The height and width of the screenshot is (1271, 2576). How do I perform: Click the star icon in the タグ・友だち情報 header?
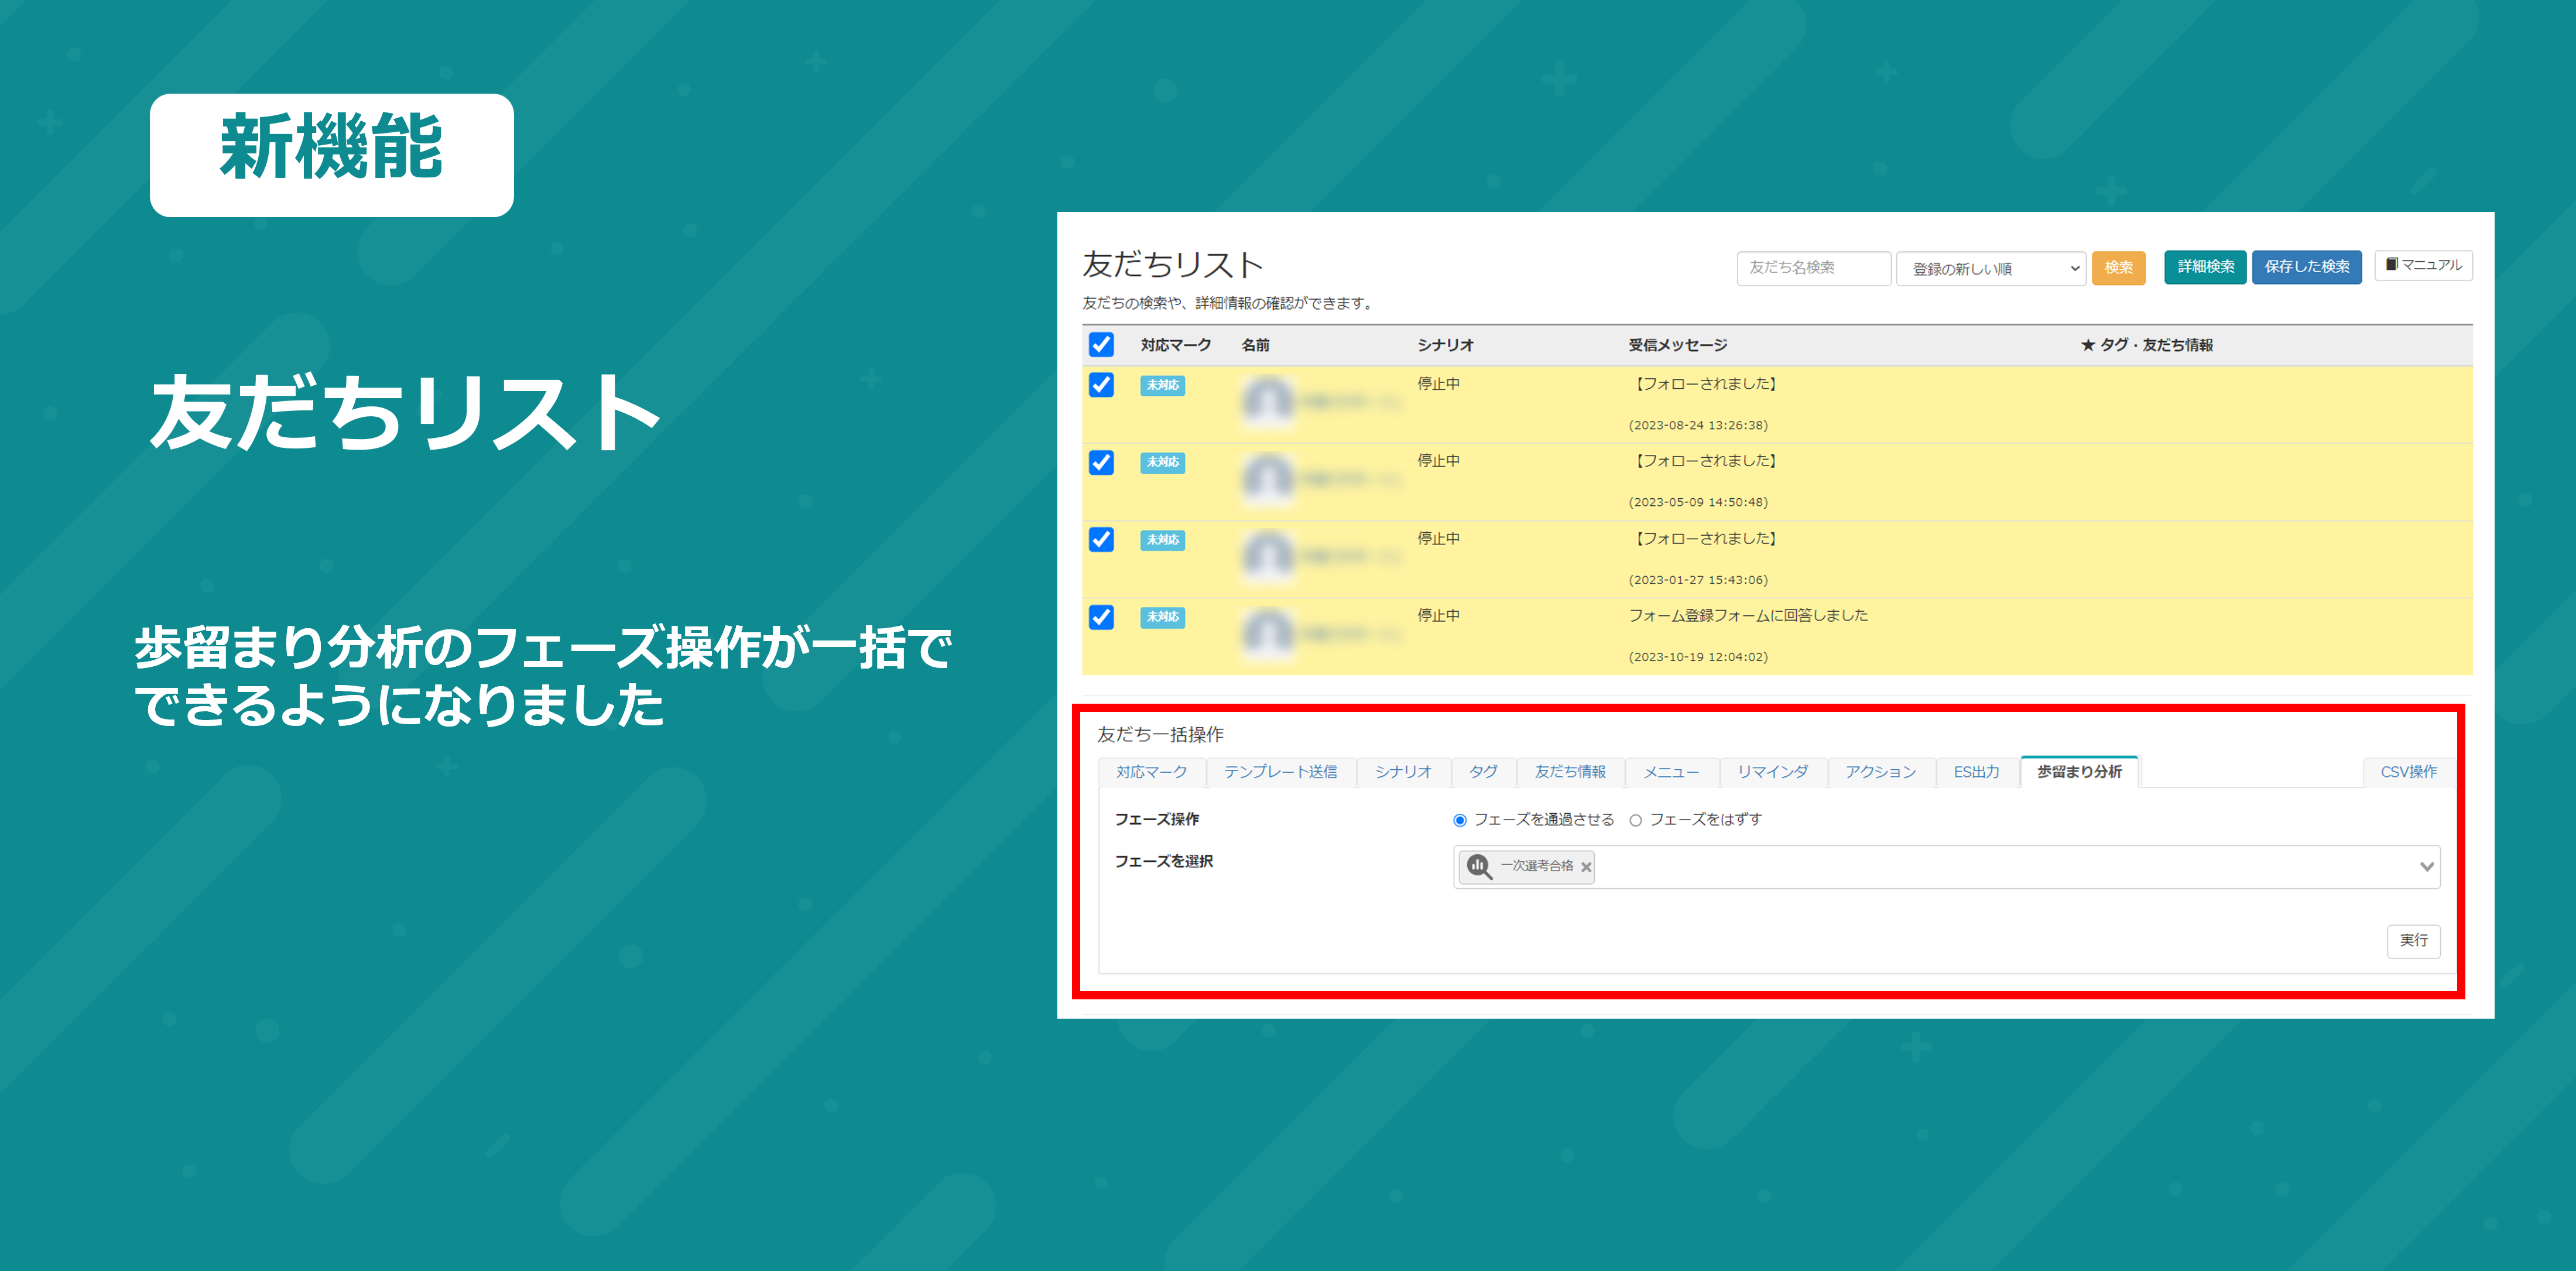(2088, 345)
